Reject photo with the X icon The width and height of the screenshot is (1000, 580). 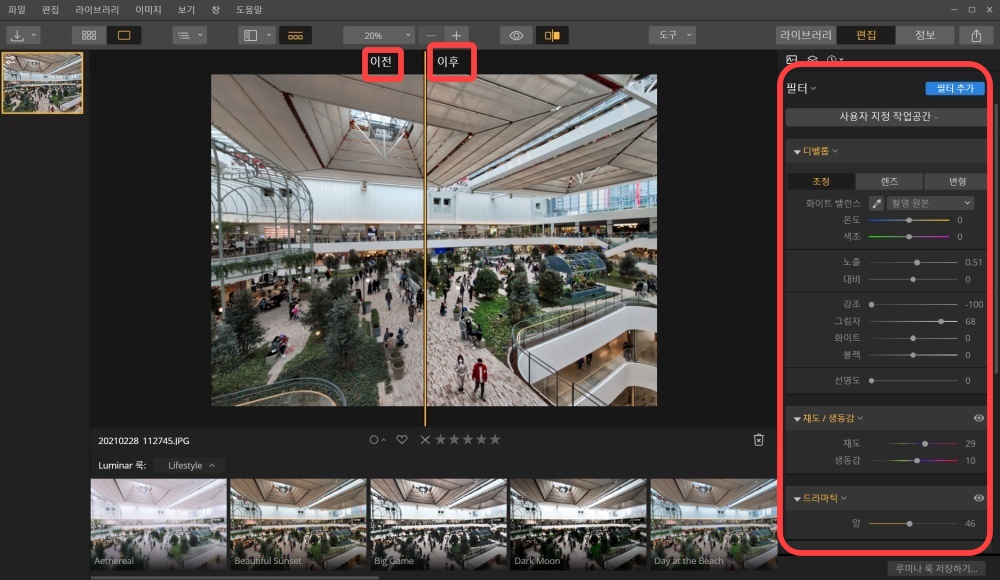(425, 440)
